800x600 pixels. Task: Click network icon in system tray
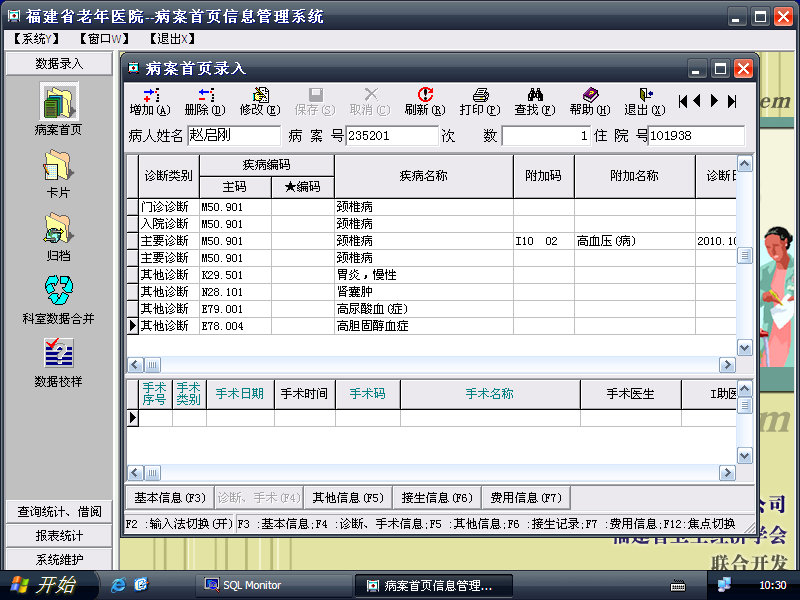tap(724, 585)
